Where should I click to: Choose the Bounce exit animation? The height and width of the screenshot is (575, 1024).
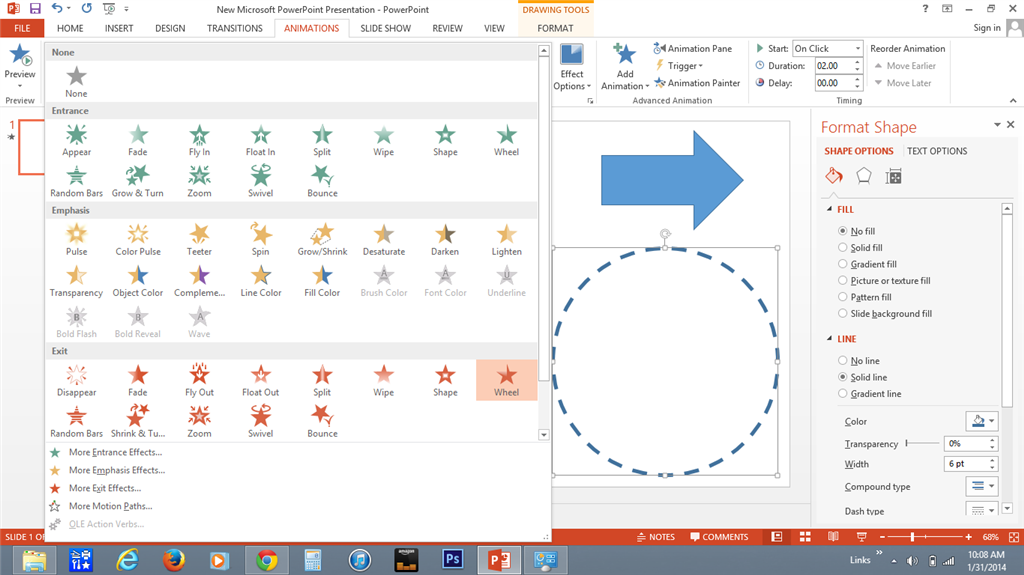[x=322, y=422]
